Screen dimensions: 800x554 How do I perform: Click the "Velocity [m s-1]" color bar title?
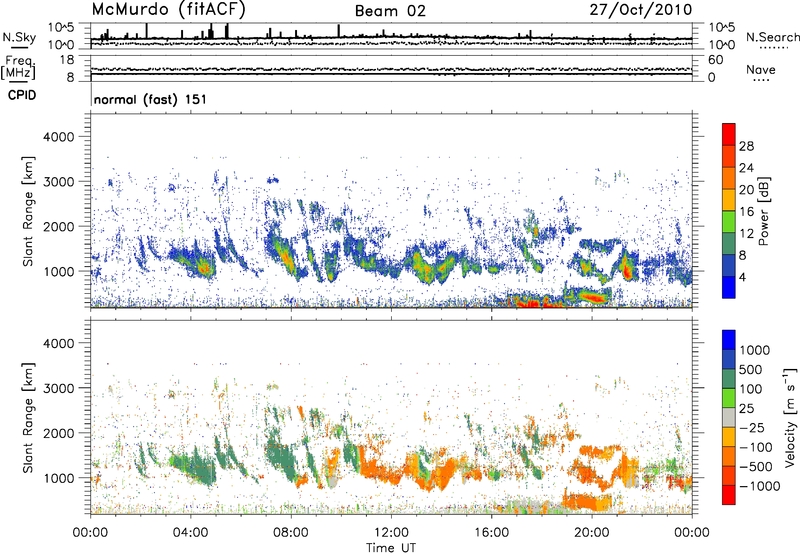pyautogui.click(x=790, y=417)
